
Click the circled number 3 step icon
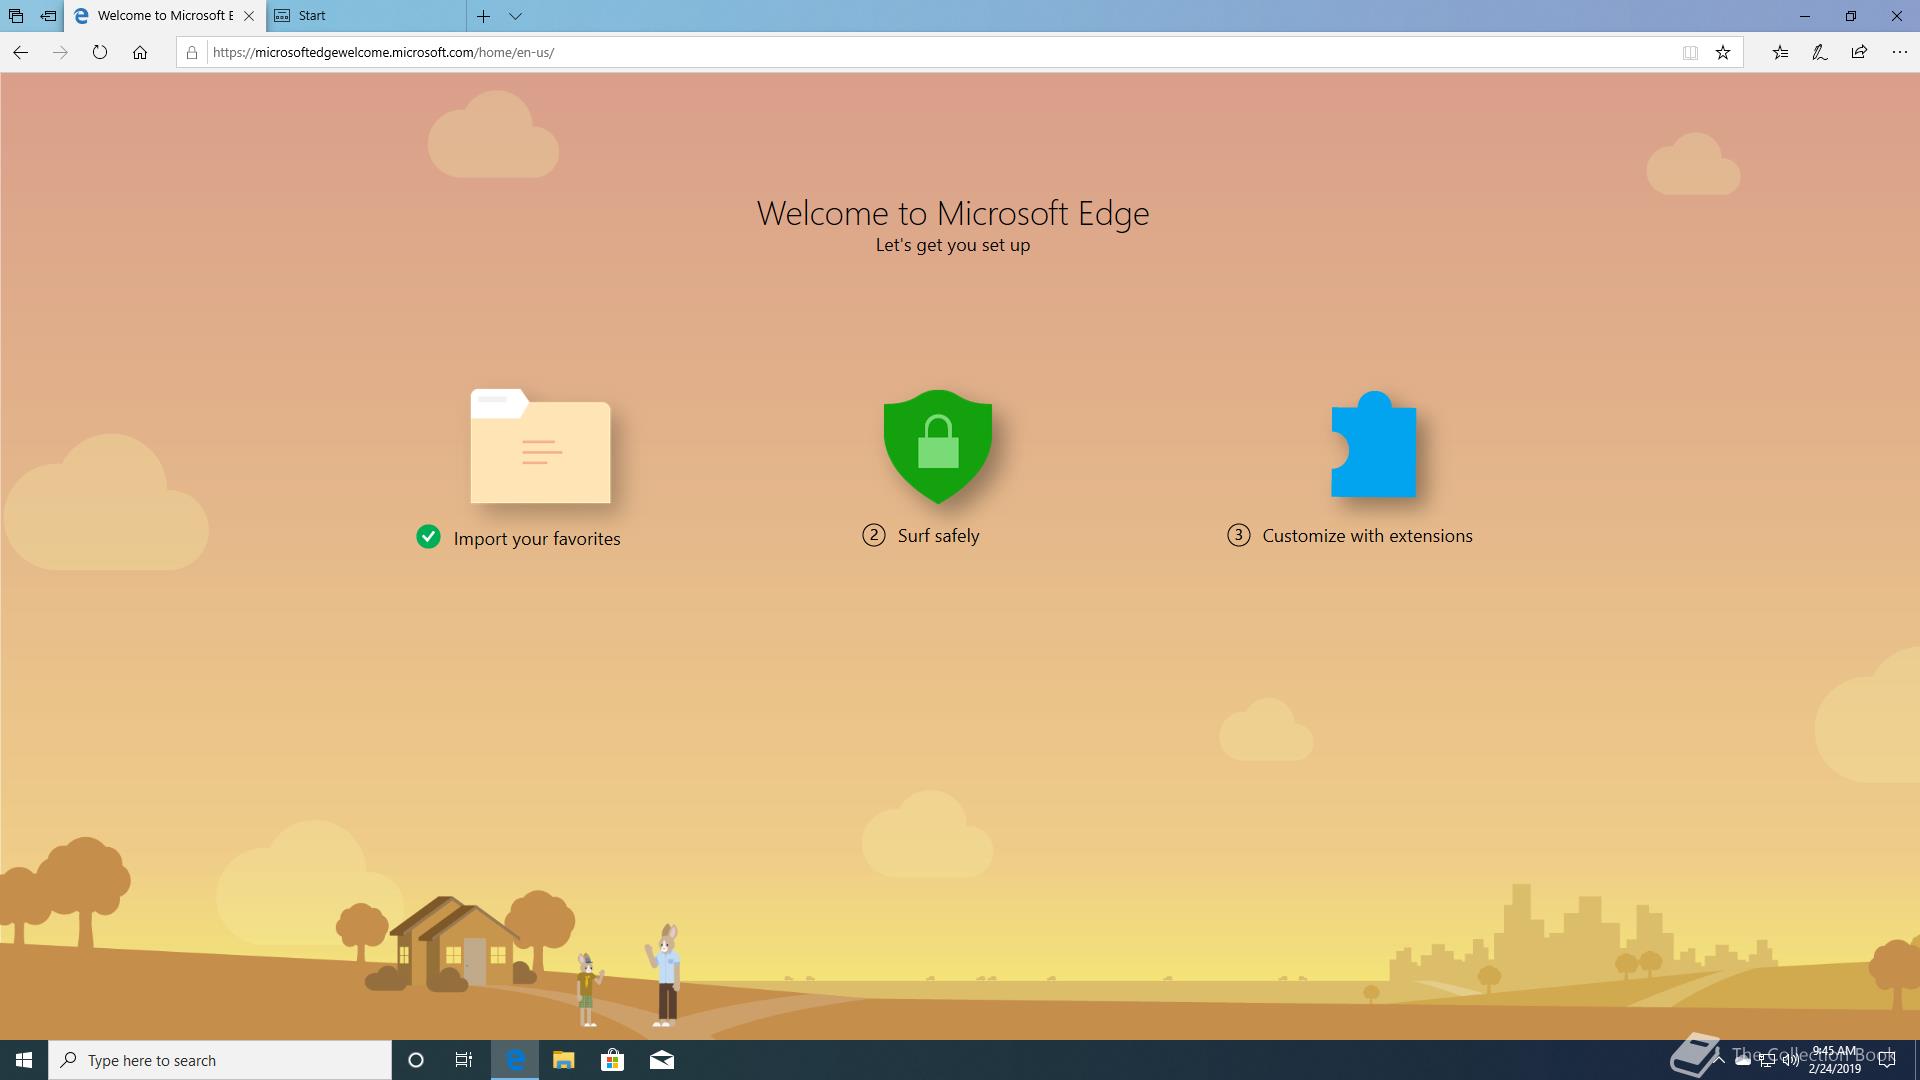tap(1238, 535)
